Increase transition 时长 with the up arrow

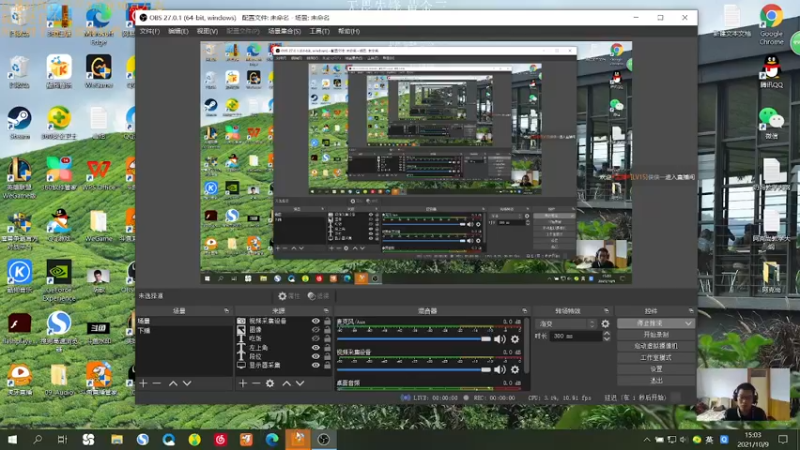(x=607, y=334)
